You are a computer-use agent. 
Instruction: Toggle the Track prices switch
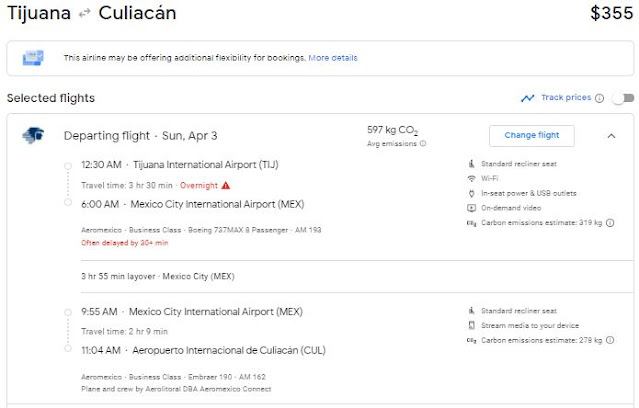coord(623,98)
